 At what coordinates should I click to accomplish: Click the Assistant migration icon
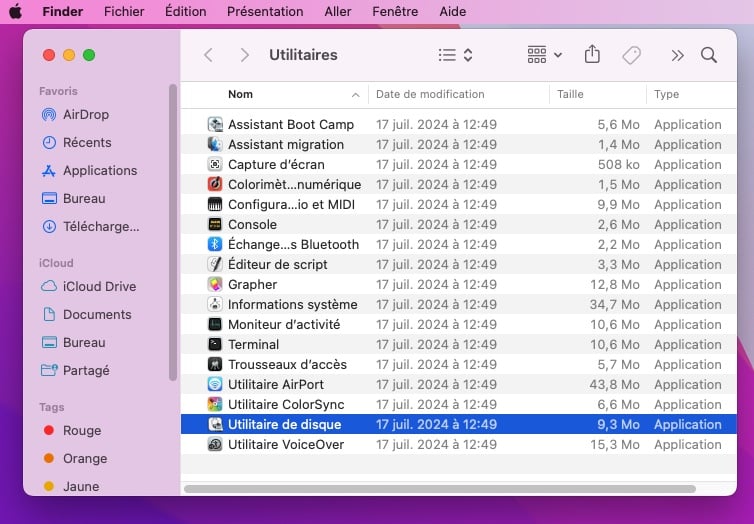pos(215,144)
